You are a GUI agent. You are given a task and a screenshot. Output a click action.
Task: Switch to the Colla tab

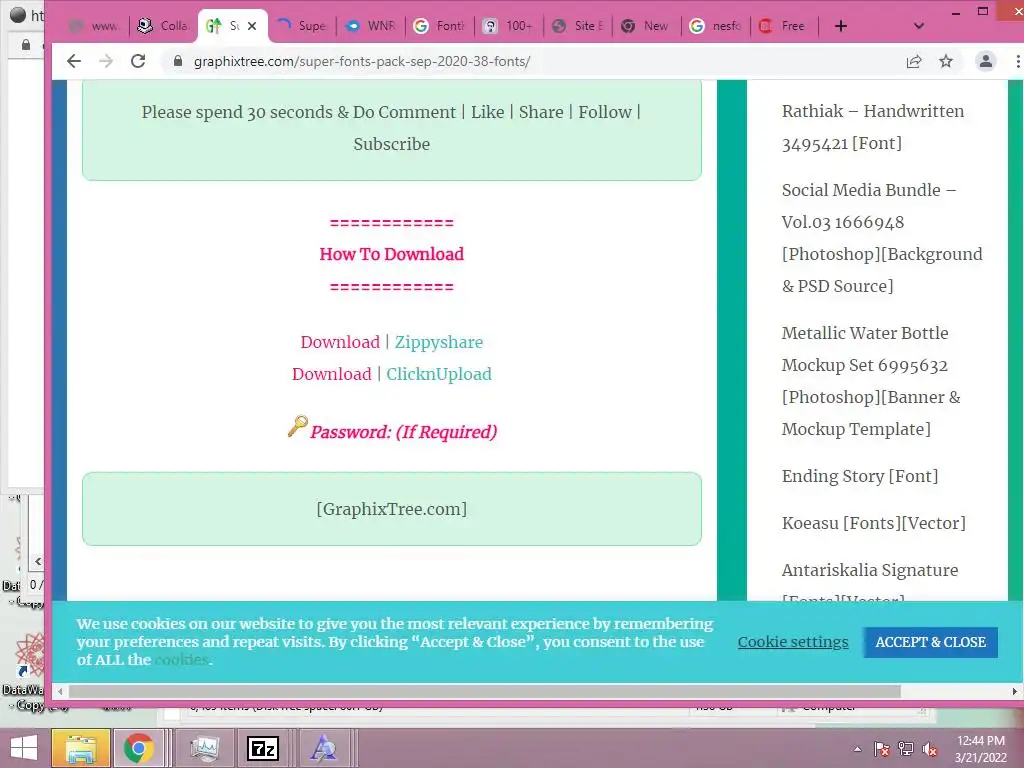click(x=164, y=26)
